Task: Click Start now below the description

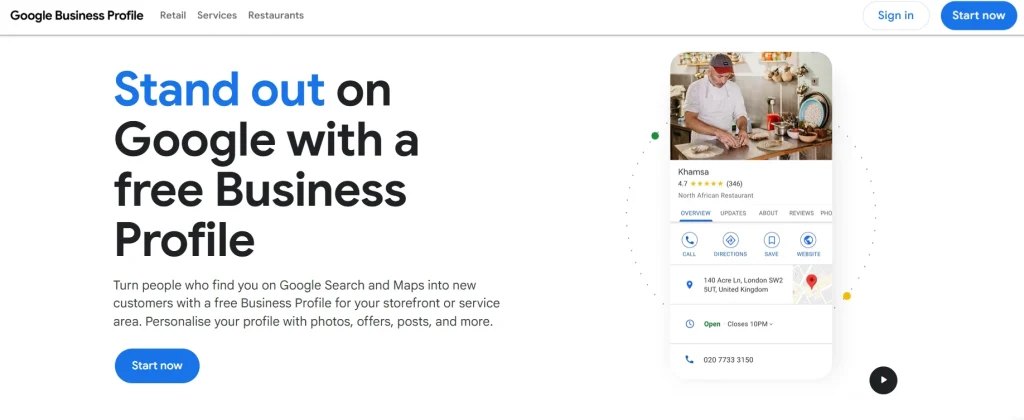Action: [157, 365]
